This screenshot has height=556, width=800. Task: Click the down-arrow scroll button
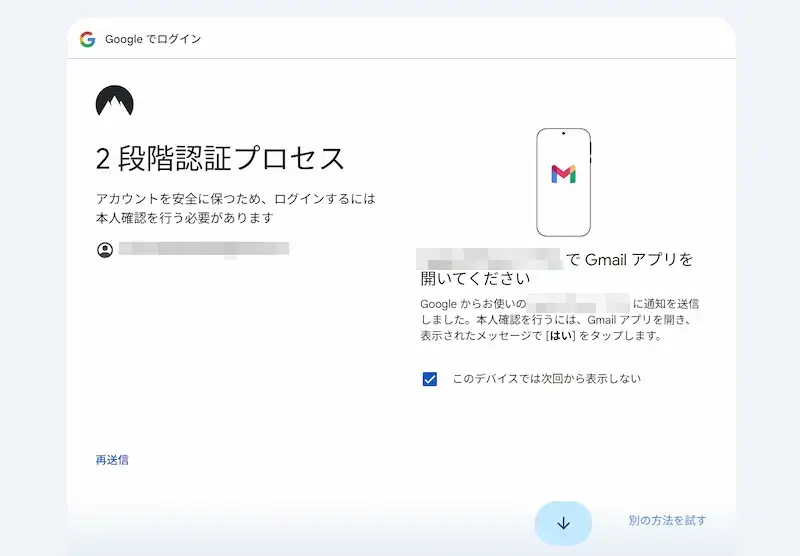point(563,523)
